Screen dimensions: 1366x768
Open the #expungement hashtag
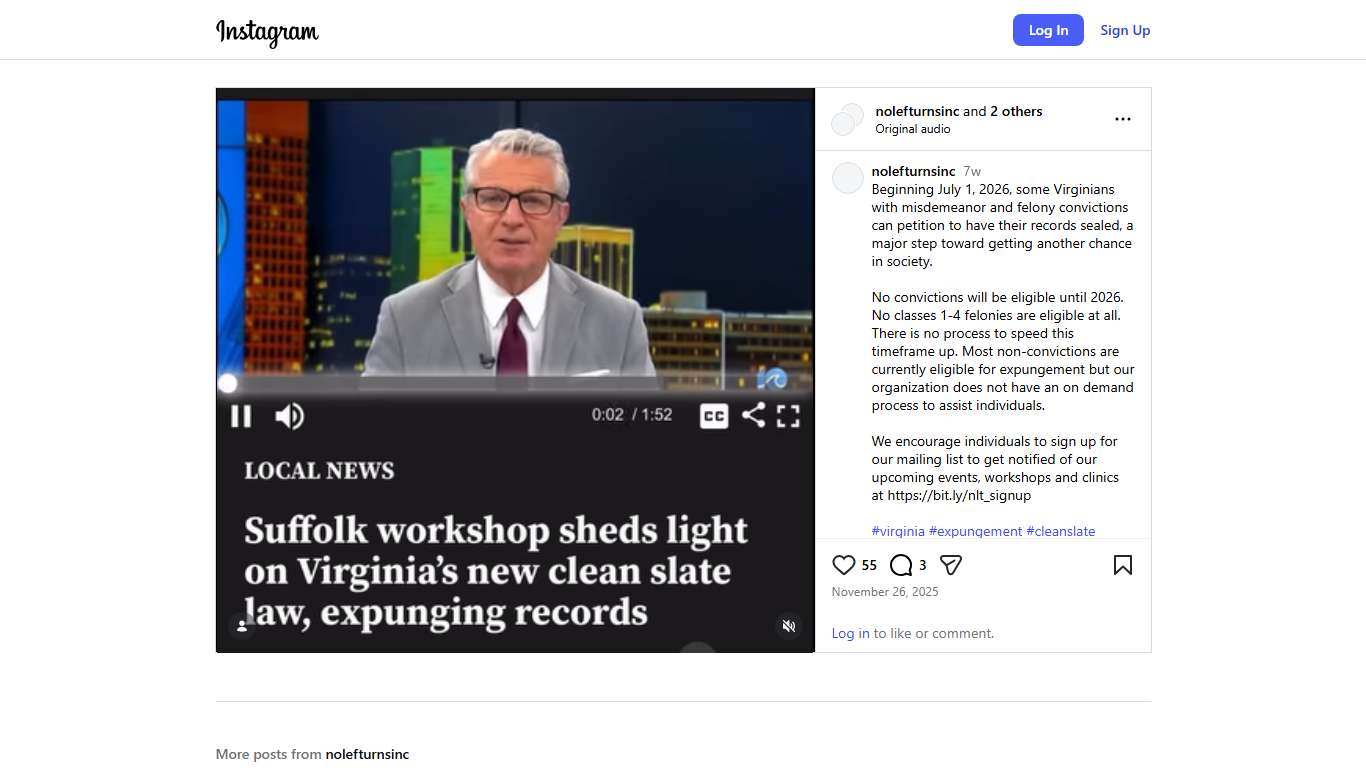tap(975, 531)
